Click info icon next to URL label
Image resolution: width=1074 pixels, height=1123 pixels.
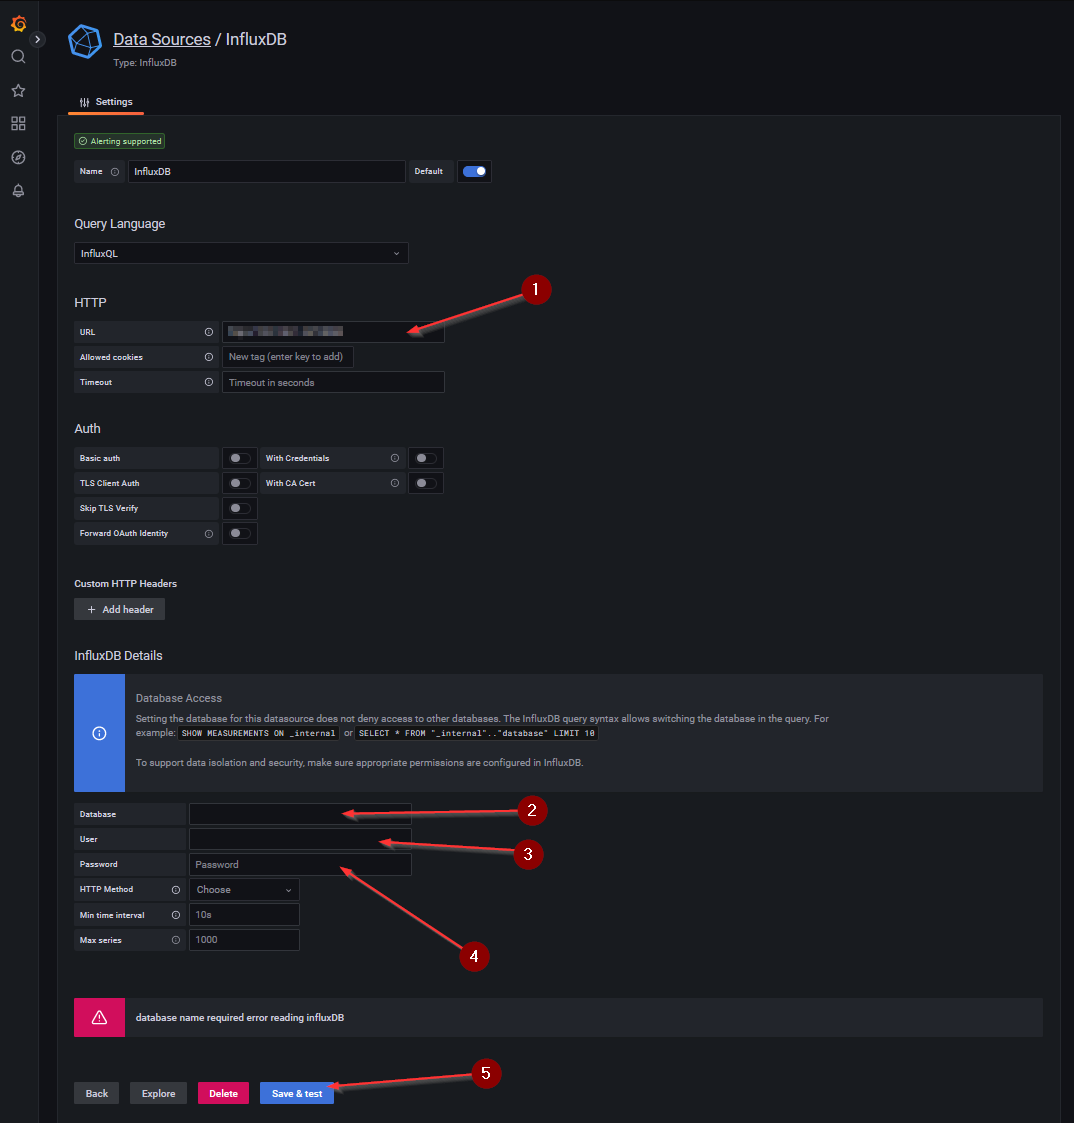209,332
